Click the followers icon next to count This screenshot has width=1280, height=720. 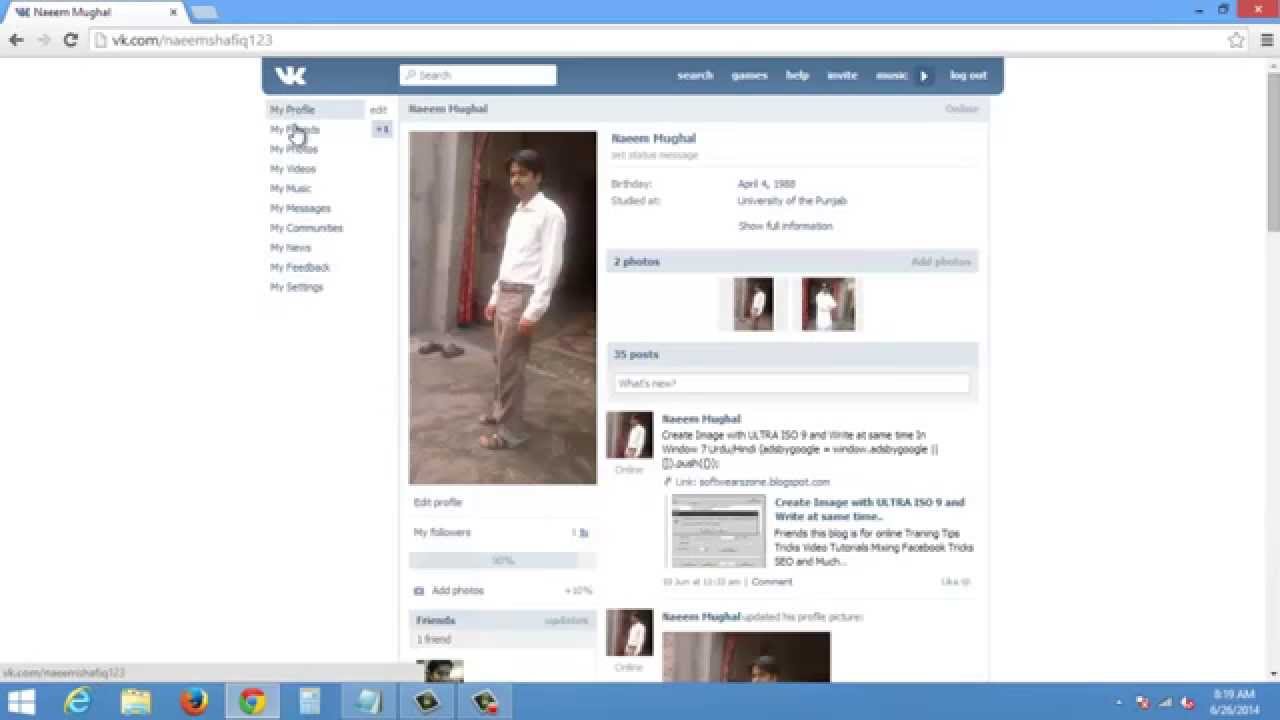(584, 533)
